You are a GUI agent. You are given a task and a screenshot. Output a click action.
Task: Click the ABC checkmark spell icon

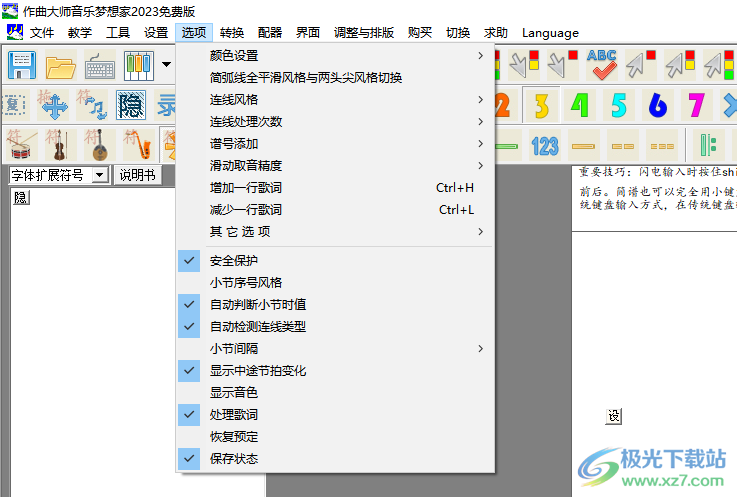click(x=602, y=64)
